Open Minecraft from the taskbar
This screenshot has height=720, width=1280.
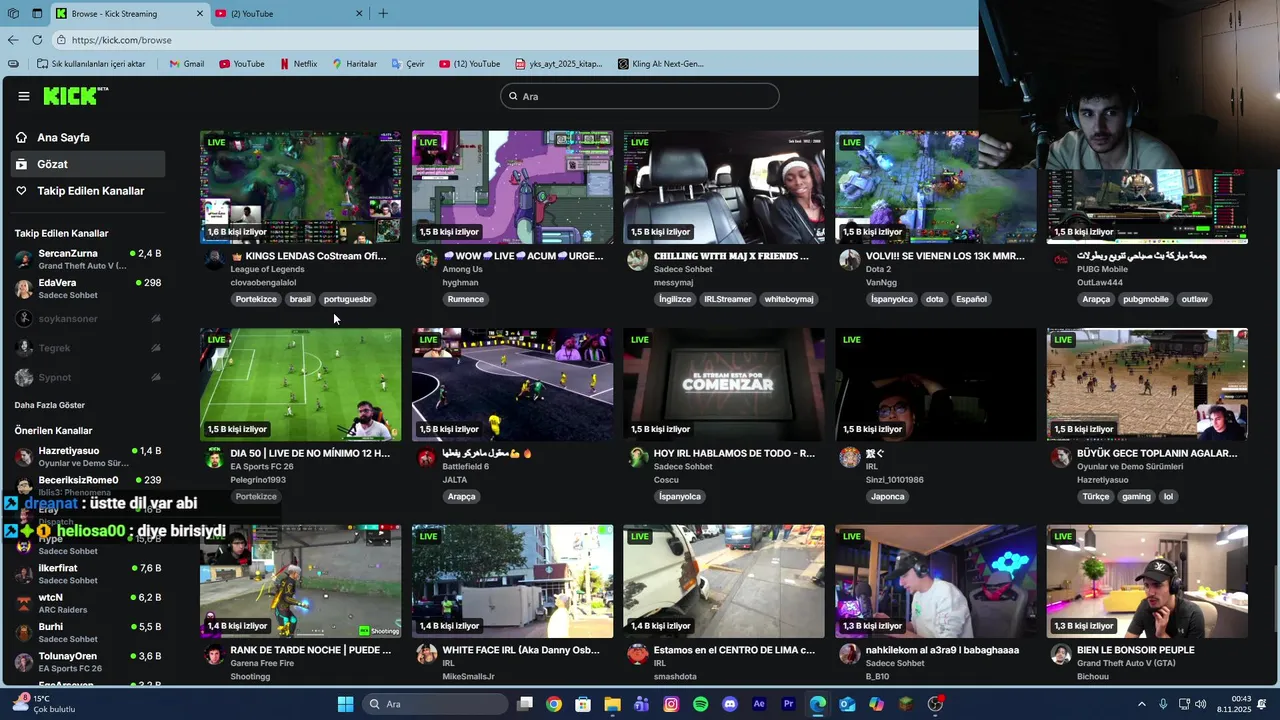point(905,704)
